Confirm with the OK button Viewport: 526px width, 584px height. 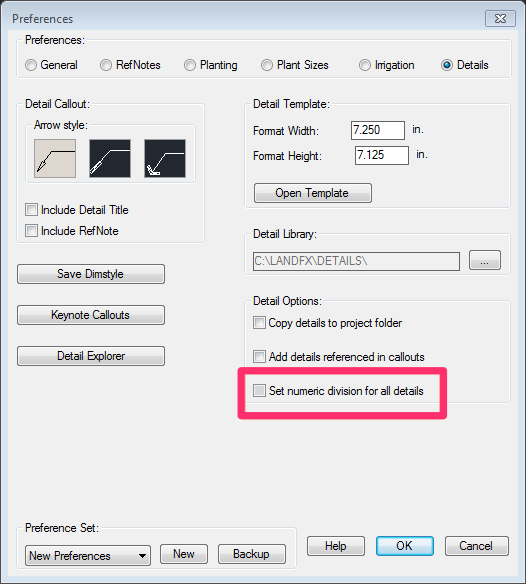(x=405, y=546)
